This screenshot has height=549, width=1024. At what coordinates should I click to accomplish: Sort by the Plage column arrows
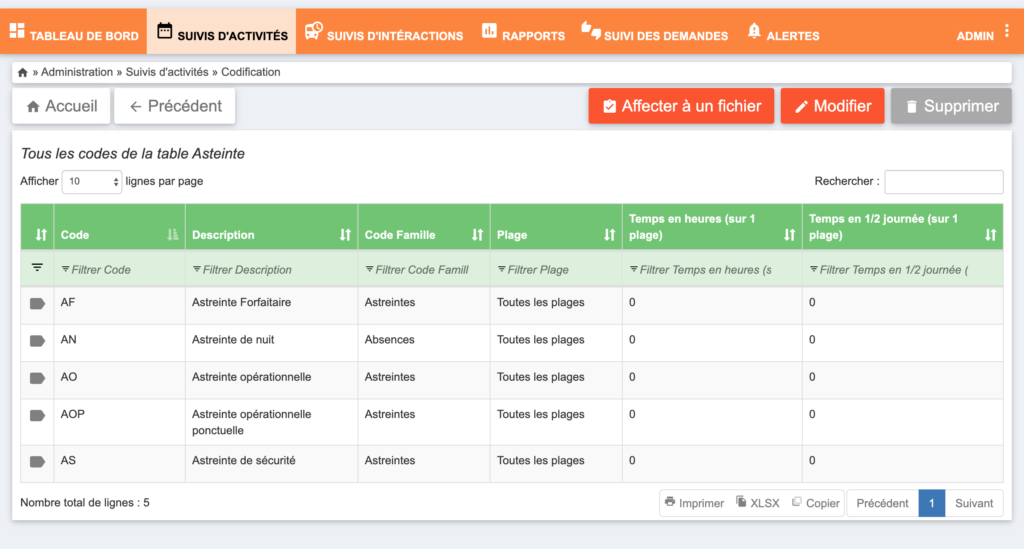coord(609,234)
